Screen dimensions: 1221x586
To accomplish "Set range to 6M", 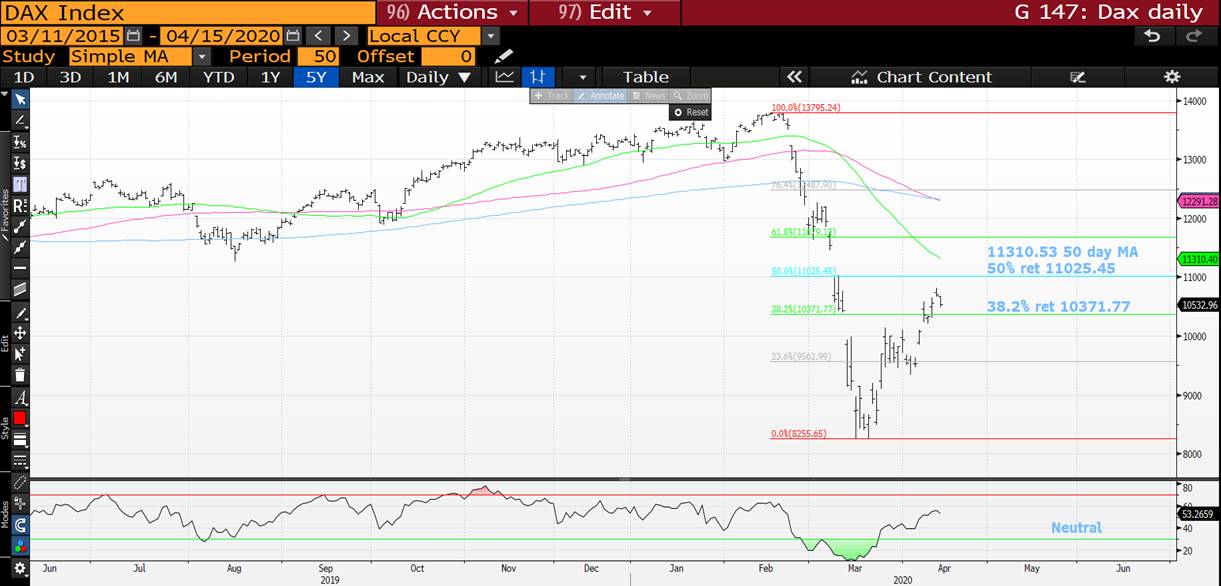I will (166, 77).
